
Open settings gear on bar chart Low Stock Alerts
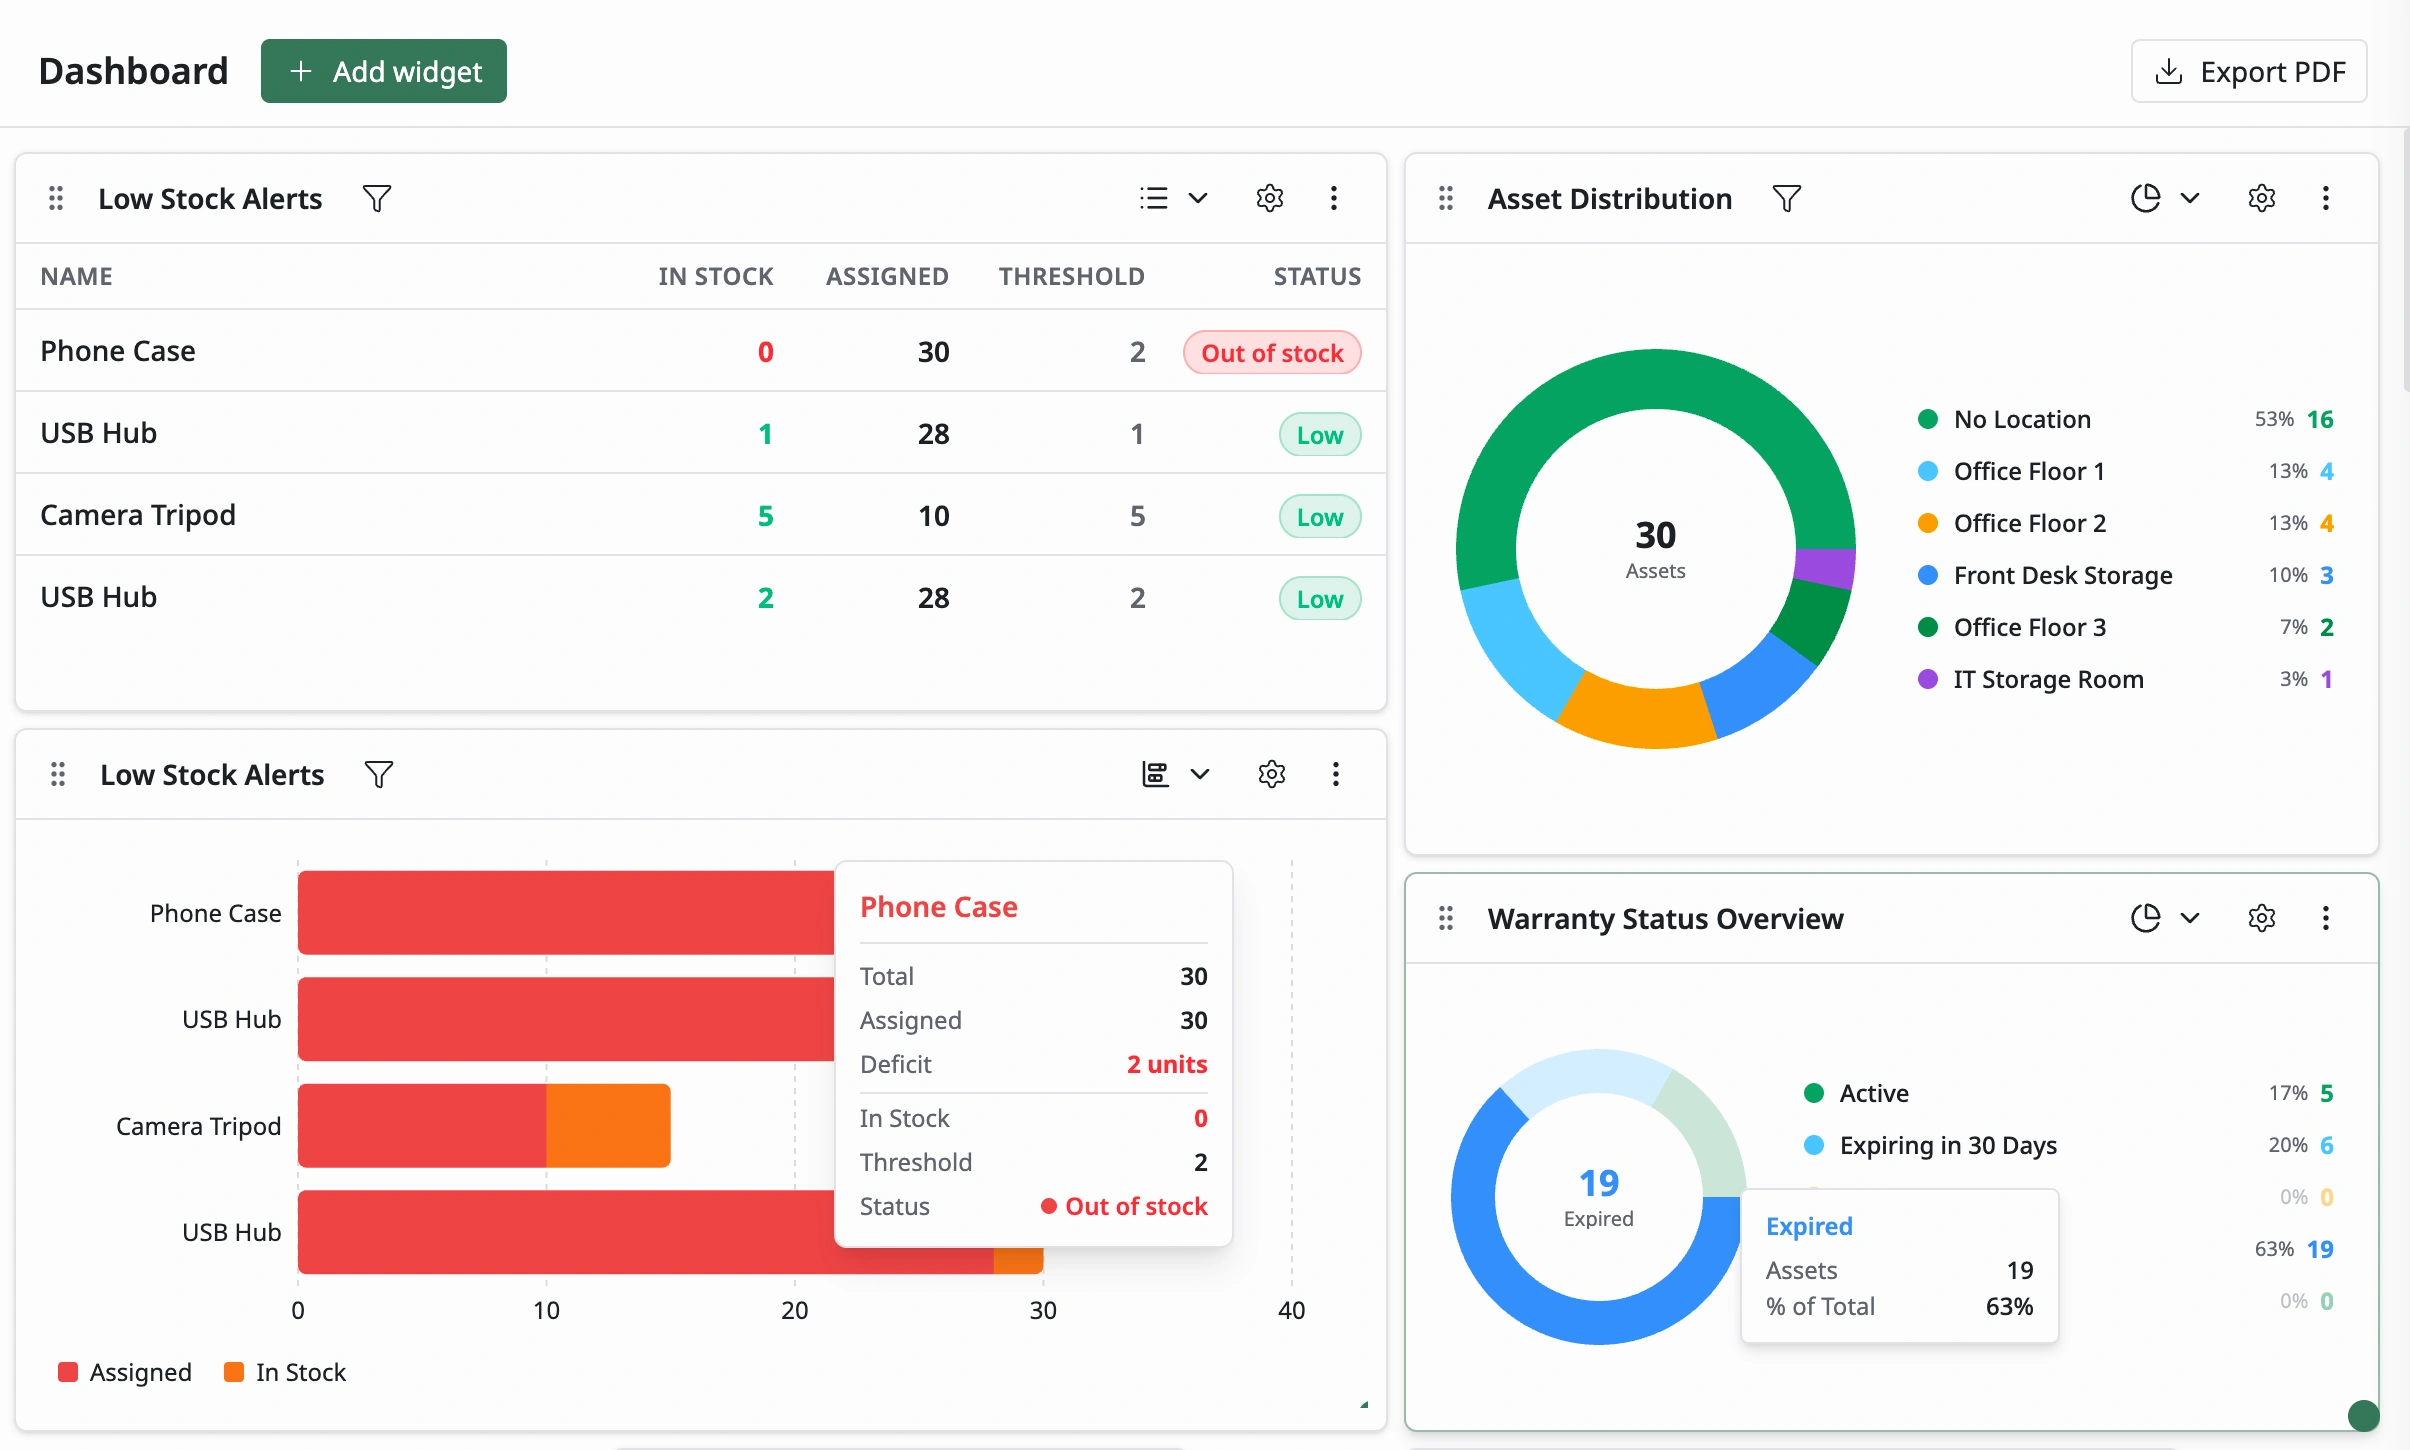1272,774
